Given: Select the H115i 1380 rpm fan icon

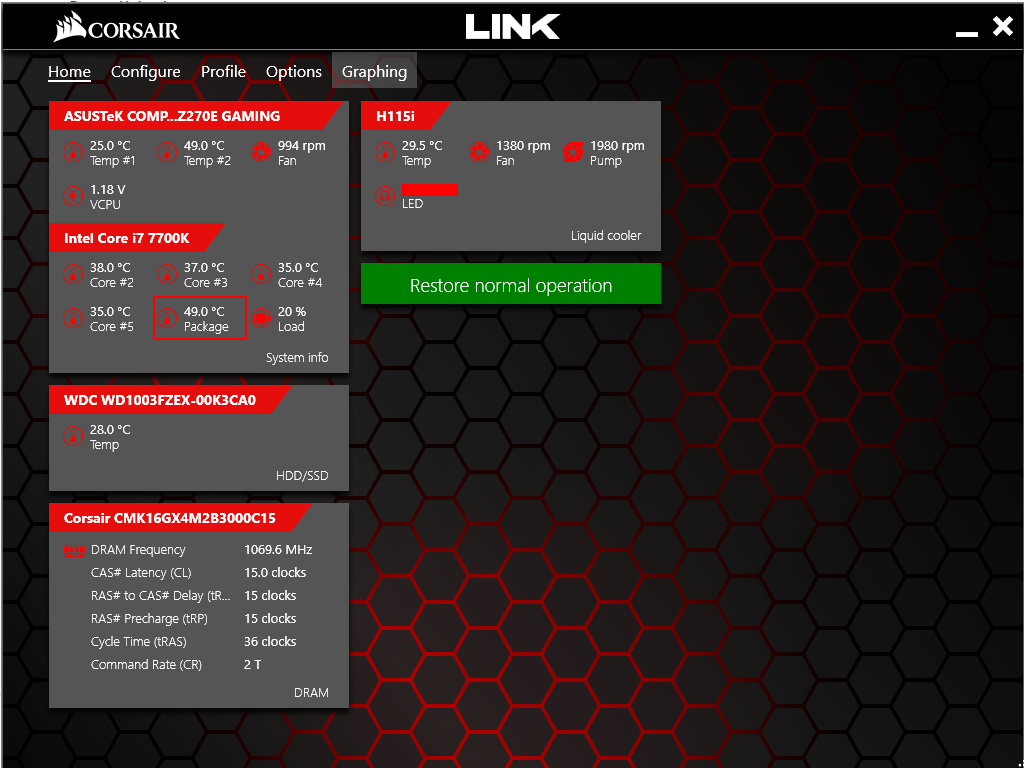Looking at the screenshot, I should [x=479, y=153].
